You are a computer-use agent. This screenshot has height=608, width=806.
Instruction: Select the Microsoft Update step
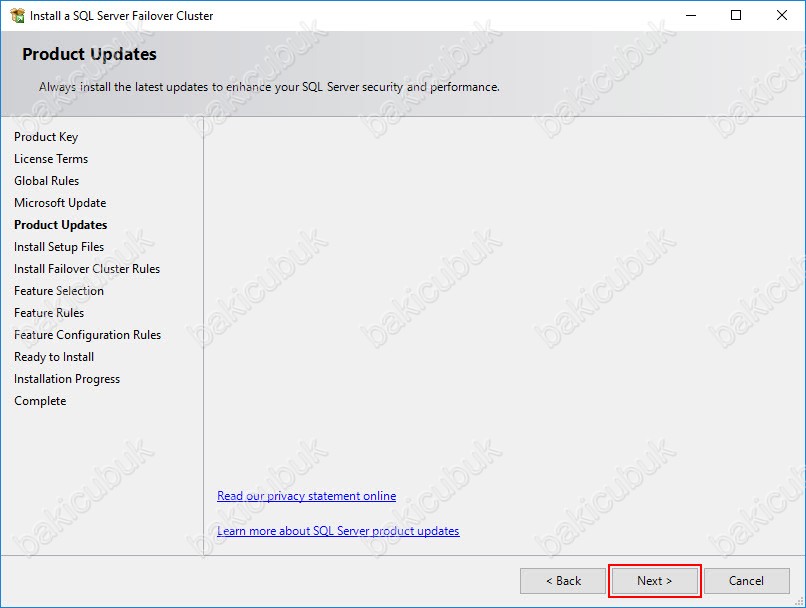60,203
